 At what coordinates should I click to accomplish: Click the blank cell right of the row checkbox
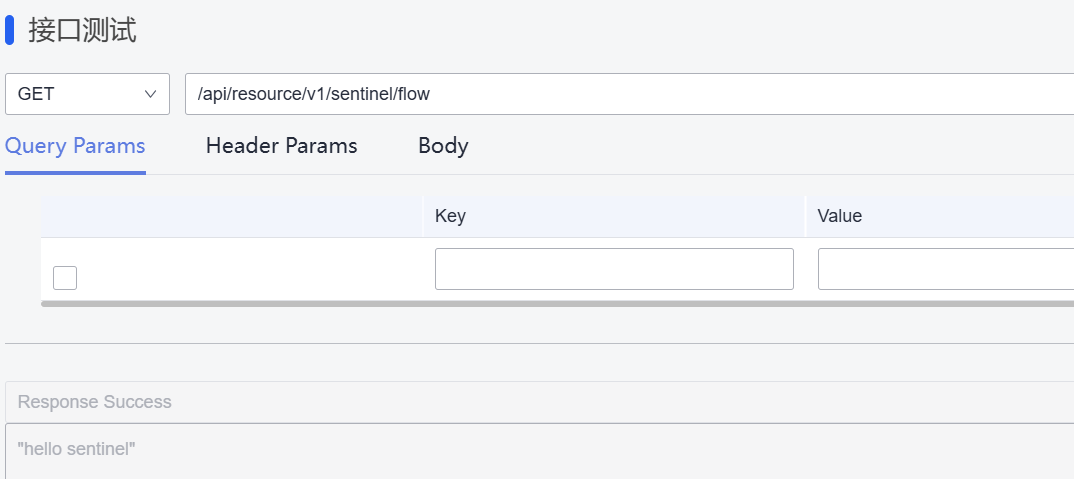point(250,269)
